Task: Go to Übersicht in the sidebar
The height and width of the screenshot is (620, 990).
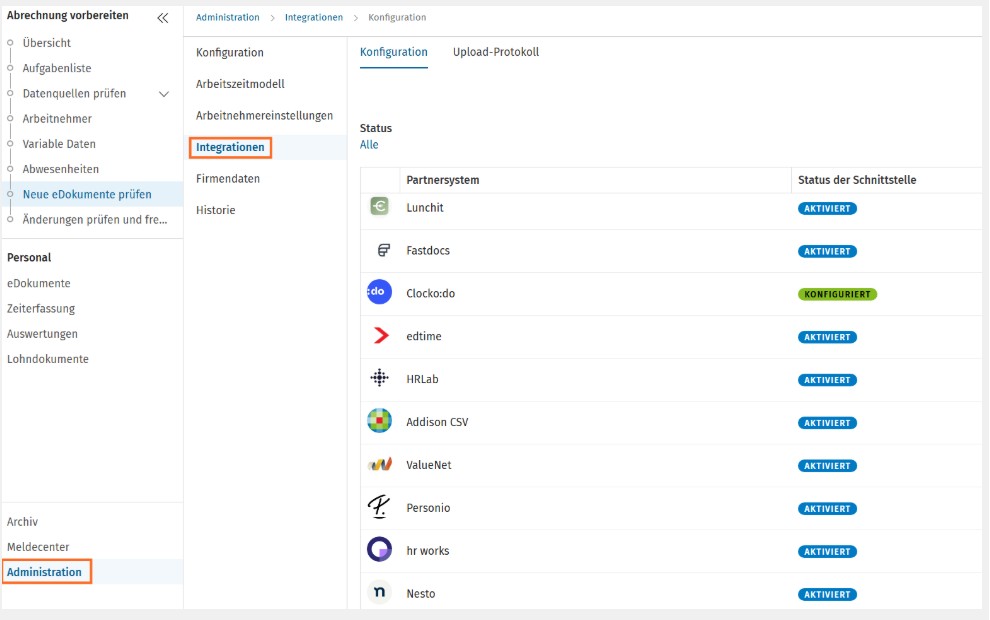Action: click(x=47, y=43)
